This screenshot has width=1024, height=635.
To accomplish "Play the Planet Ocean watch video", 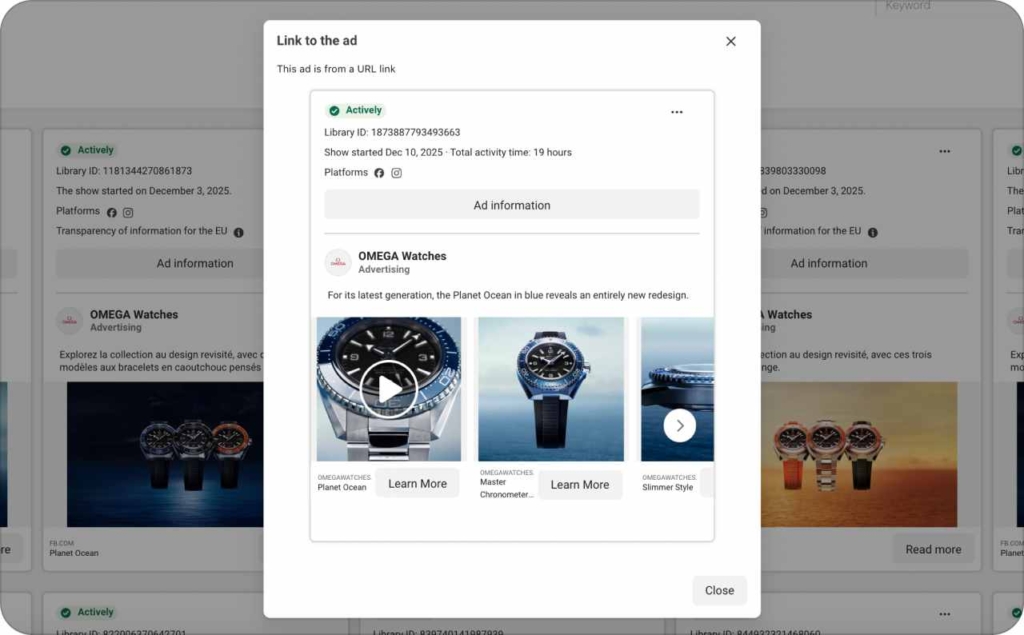I will point(389,389).
